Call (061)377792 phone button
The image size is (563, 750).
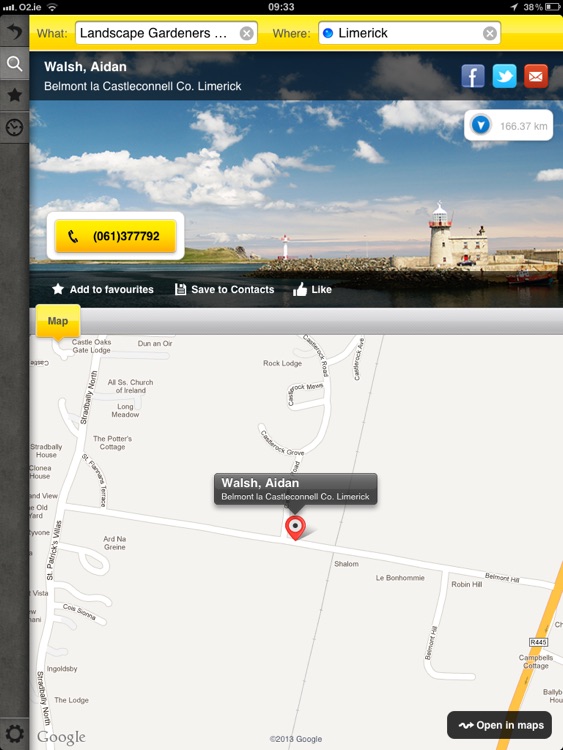pos(115,236)
